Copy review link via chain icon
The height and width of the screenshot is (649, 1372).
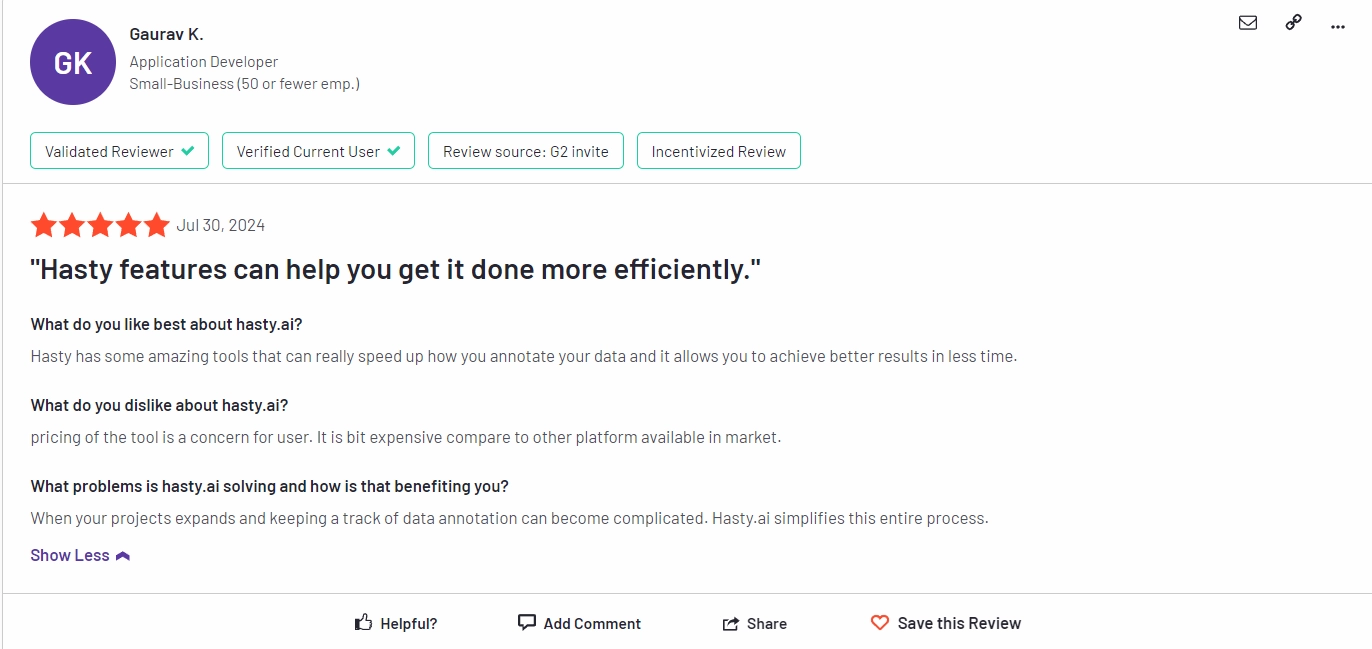click(x=1293, y=22)
